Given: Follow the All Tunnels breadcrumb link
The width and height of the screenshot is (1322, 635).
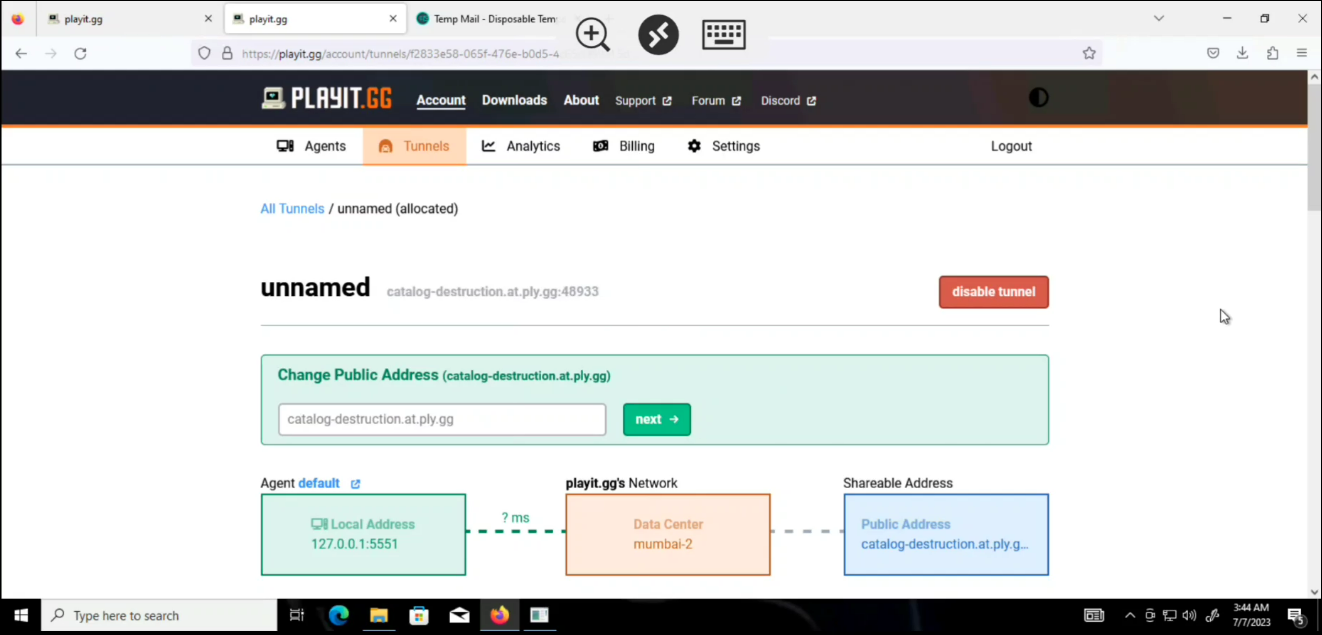Looking at the screenshot, I should pyautogui.click(x=292, y=209).
